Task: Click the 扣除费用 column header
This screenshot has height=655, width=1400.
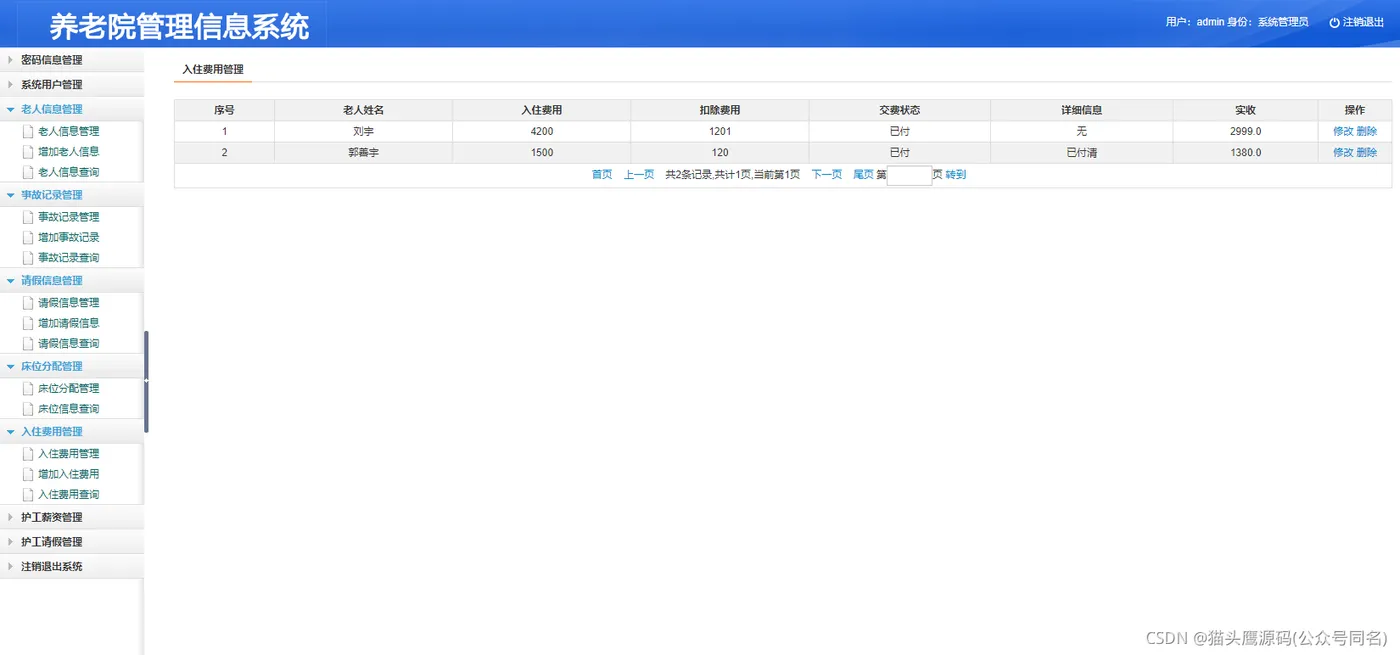Action: coord(720,110)
